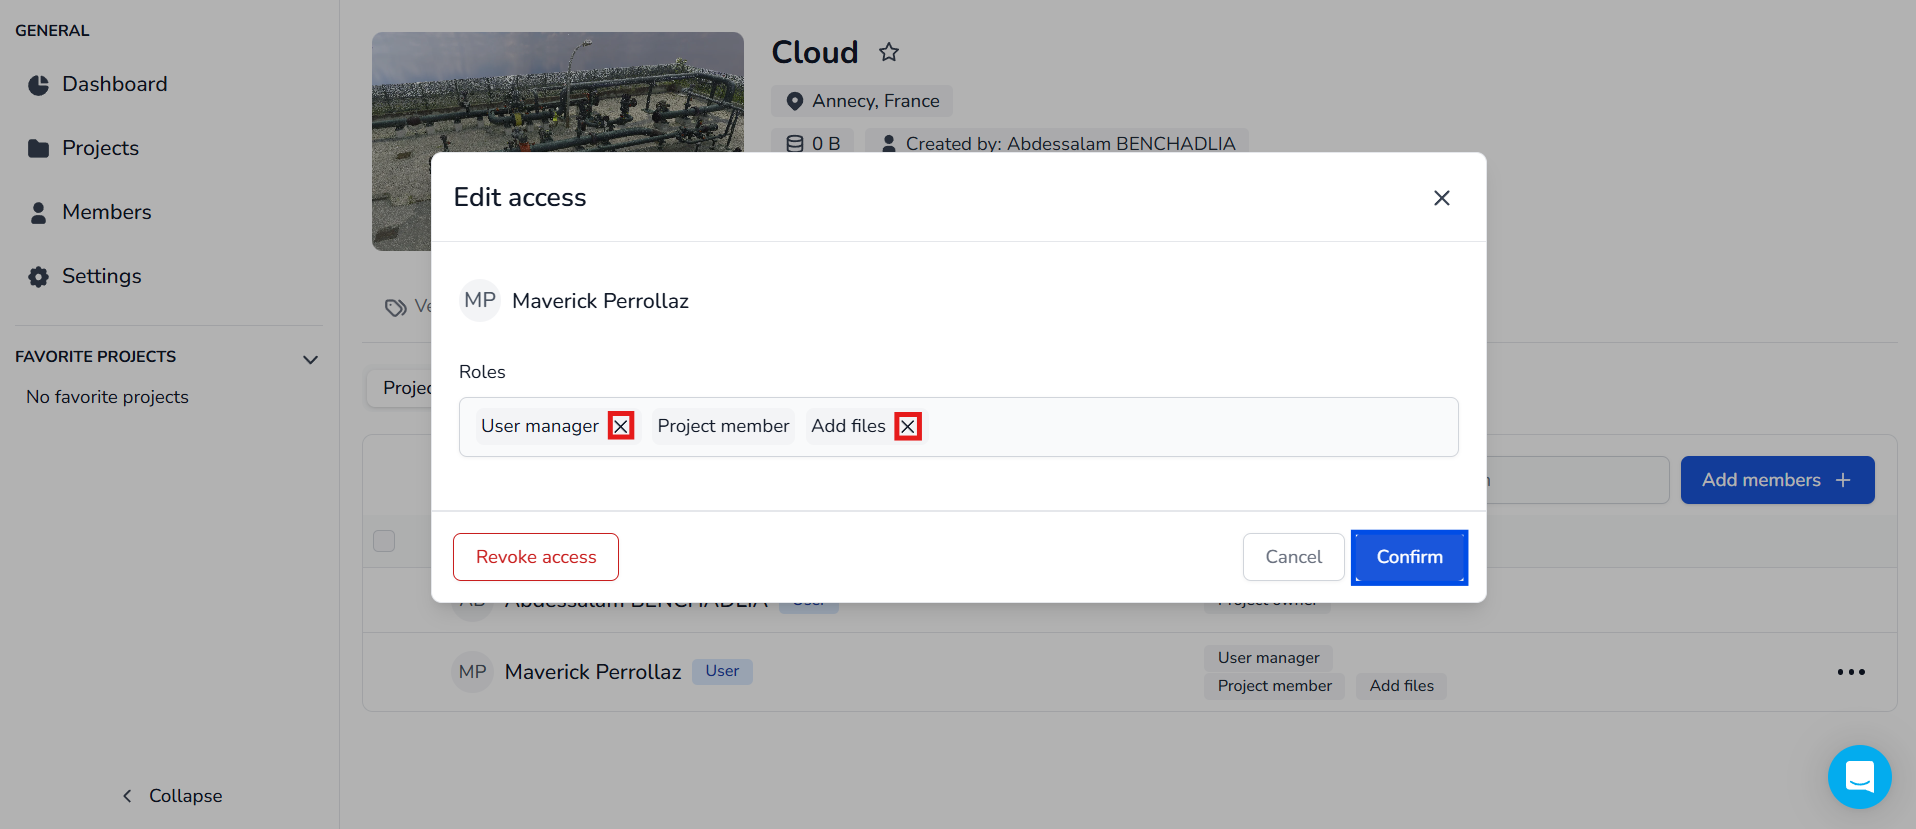Click the Add members button
Image resolution: width=1916 pixels, height=829 pixels.
click(x=1776, y=480)
